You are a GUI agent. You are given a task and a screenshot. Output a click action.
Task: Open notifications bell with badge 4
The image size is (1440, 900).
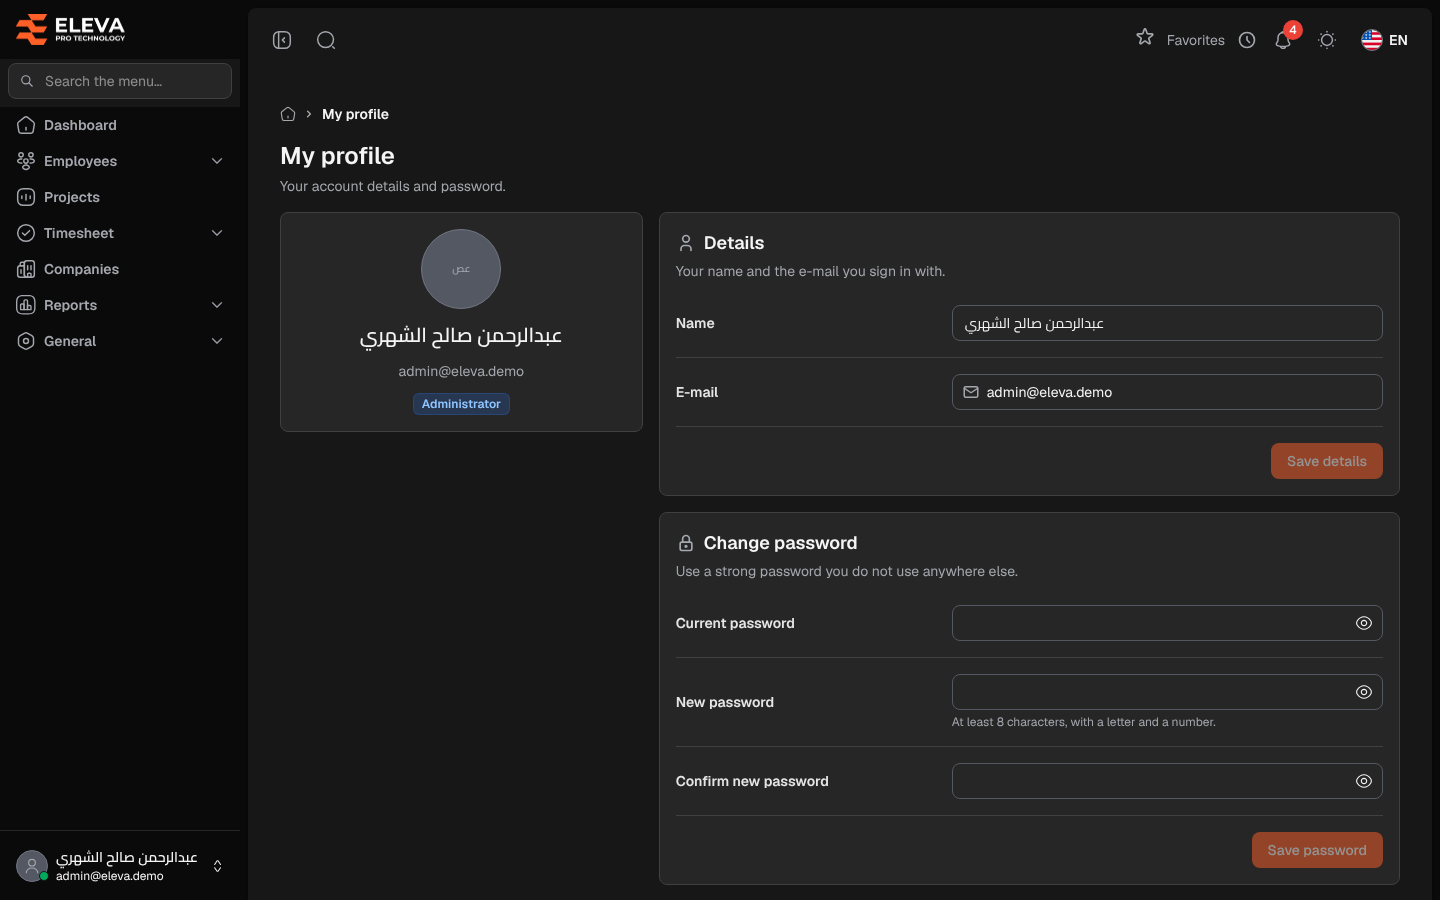[1284, 39]
